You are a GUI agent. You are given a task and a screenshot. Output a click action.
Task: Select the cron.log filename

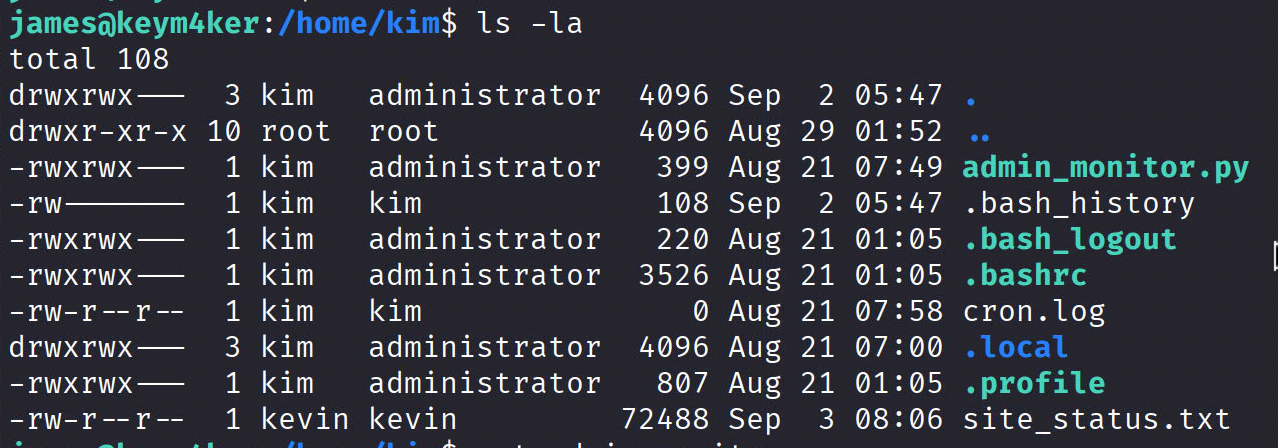click(x=1033, y=311)
